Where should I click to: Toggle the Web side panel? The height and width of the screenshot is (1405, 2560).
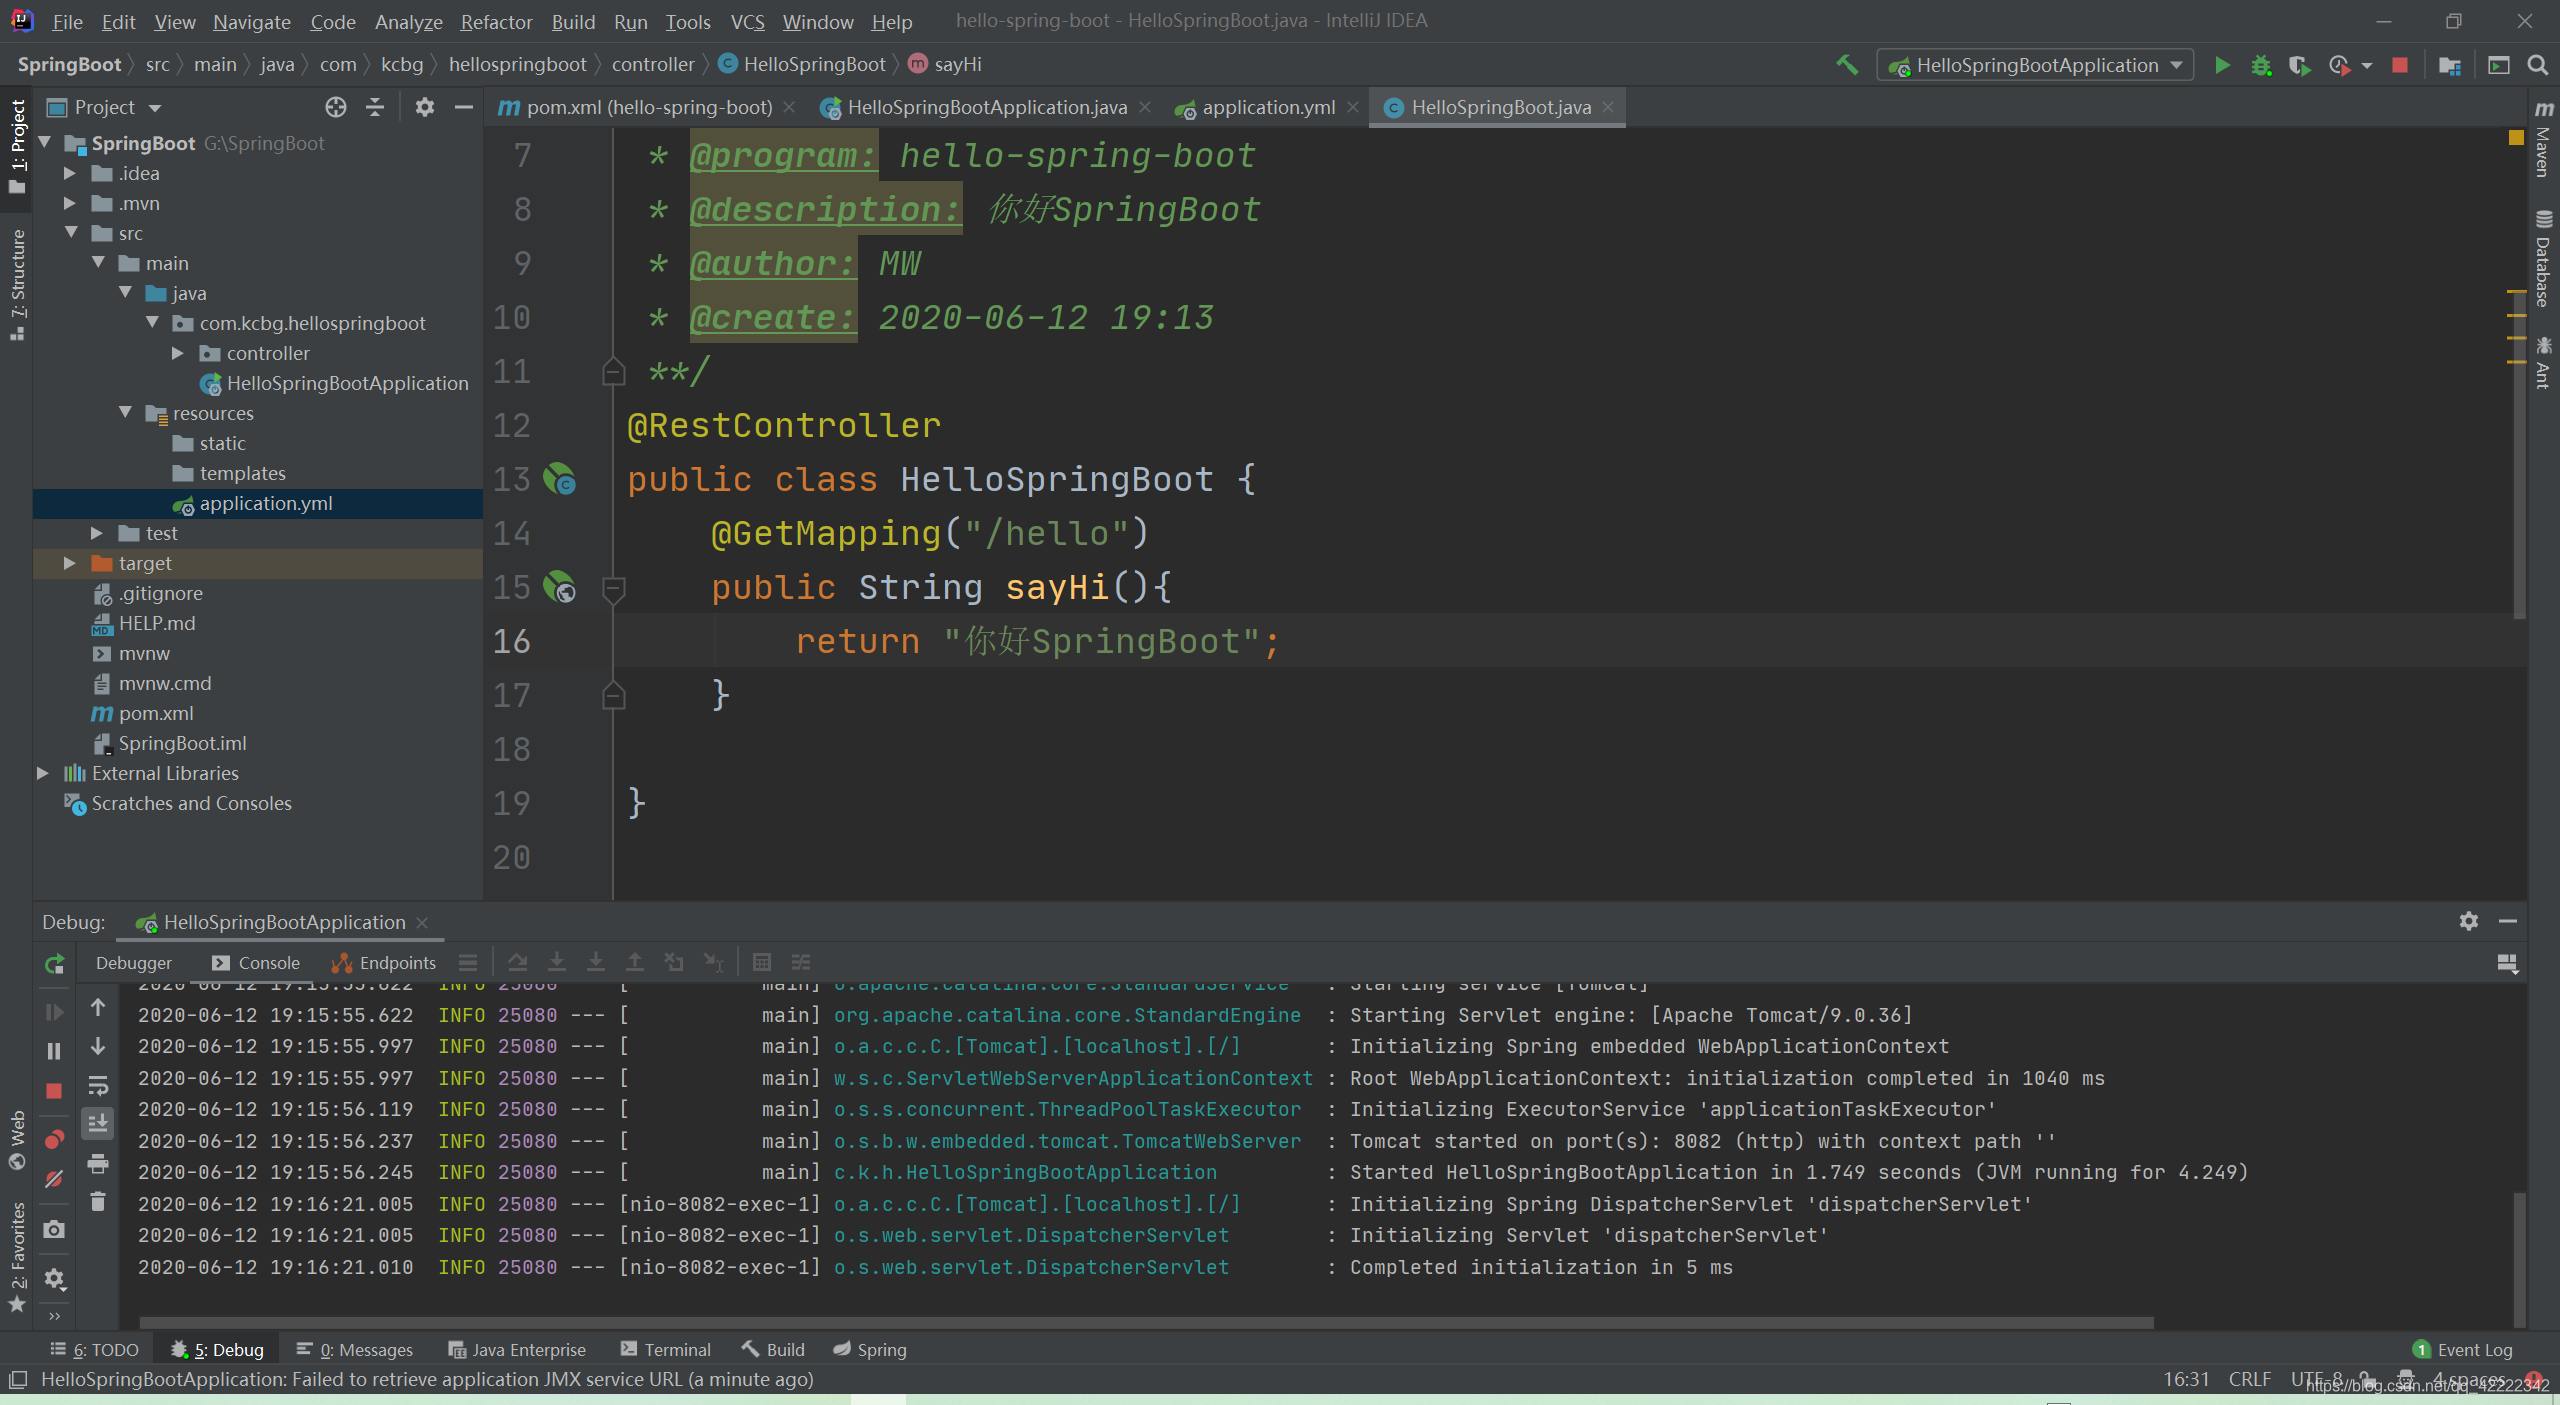pyautogui.click(x=17, y=1140)
